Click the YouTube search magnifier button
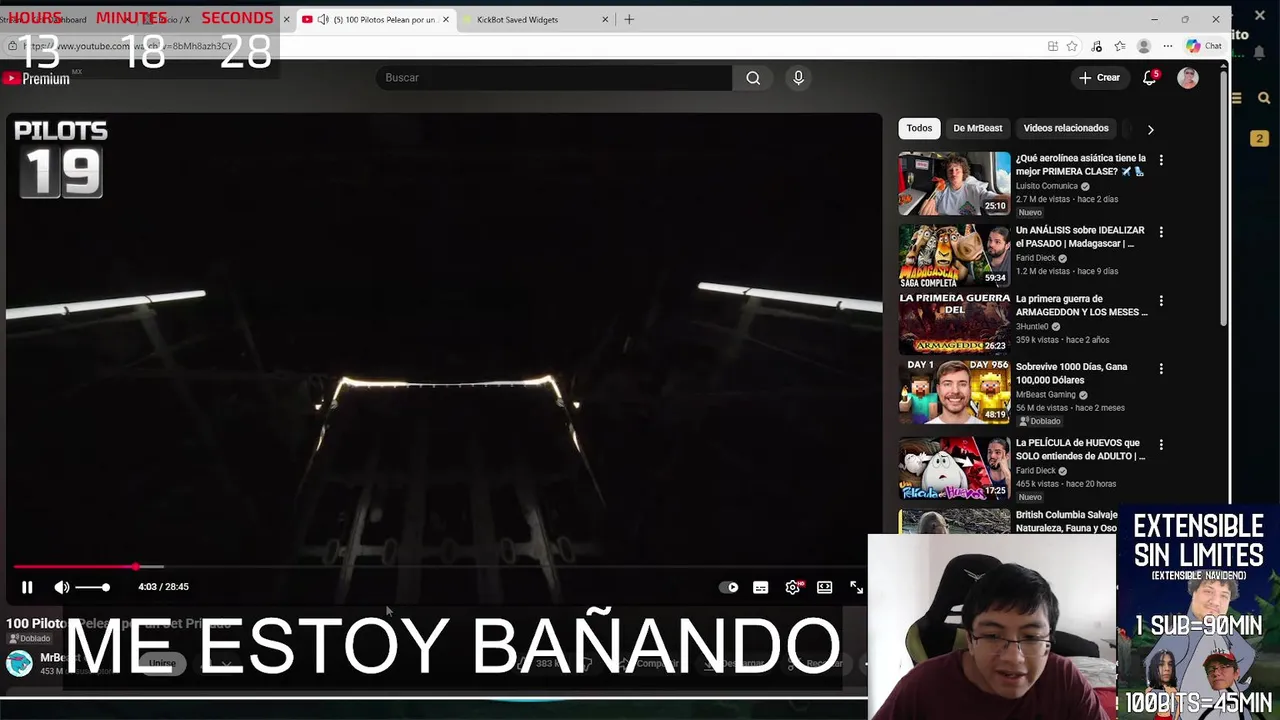 click(x=753, y=78)
